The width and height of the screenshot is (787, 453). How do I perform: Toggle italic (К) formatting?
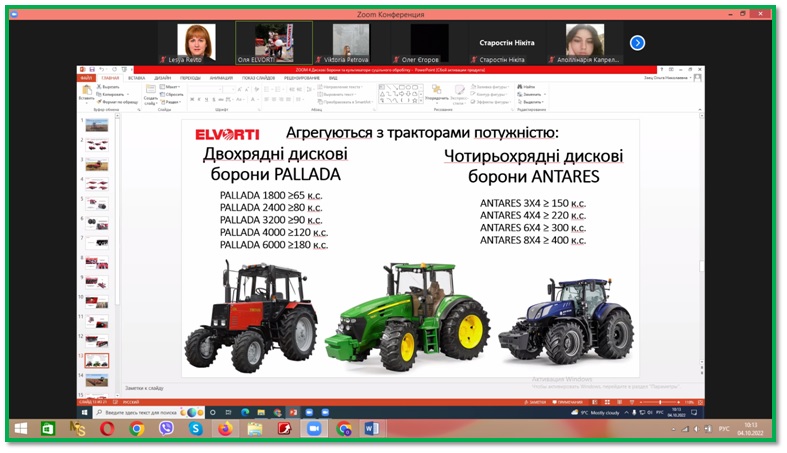point(200,100)
